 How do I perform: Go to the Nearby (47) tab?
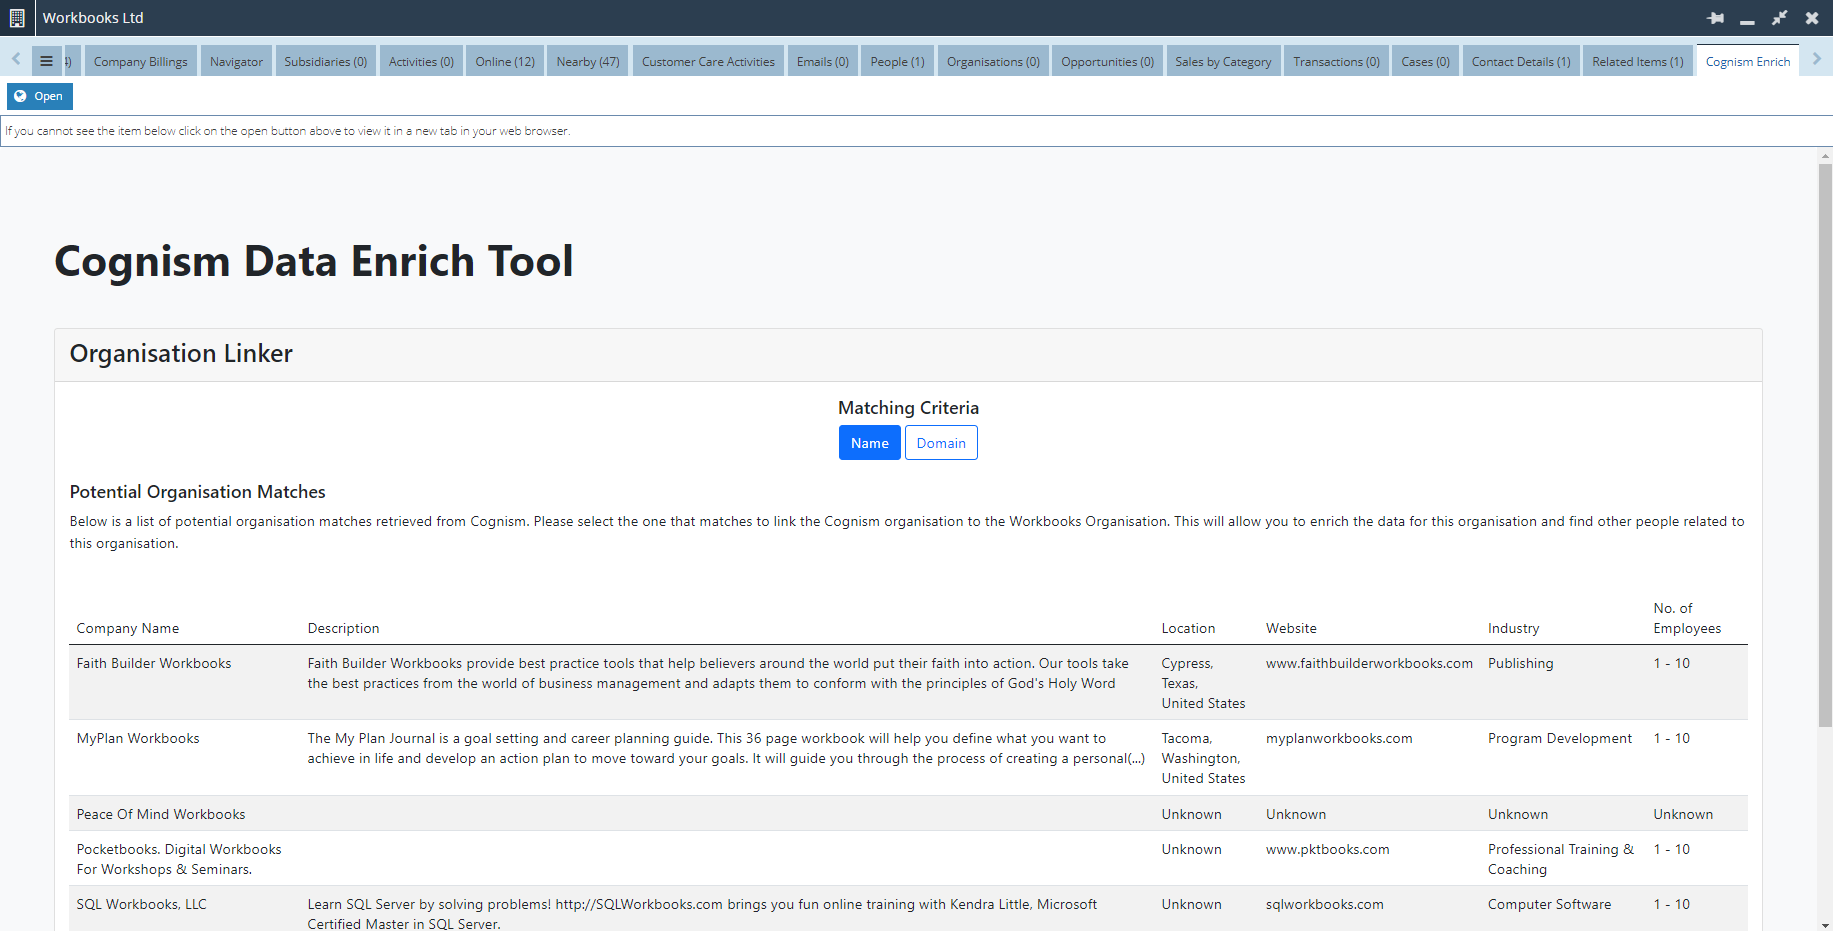click(588, 61)
